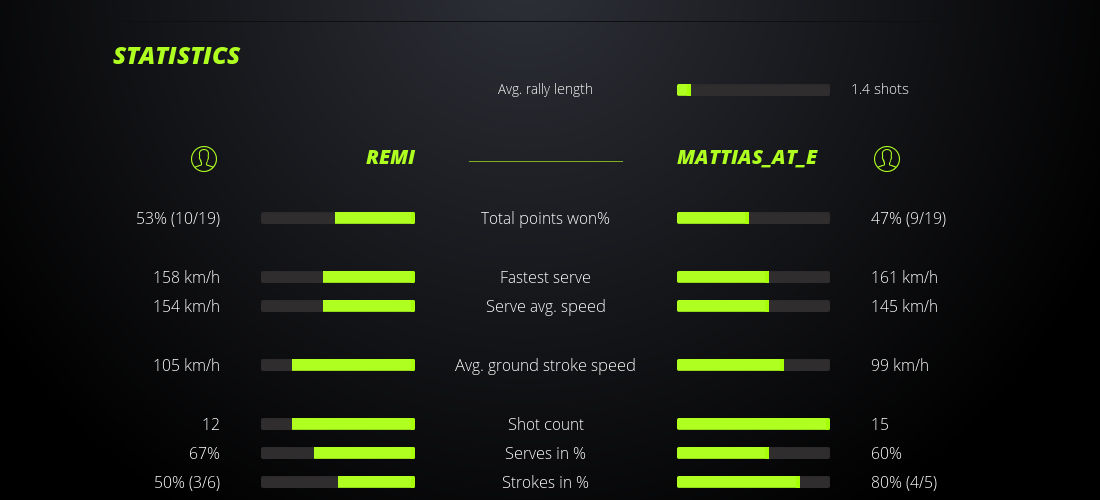Click the Avg. rally length bar
This screenshot has height=500, width=1100.
pos(753,90)
